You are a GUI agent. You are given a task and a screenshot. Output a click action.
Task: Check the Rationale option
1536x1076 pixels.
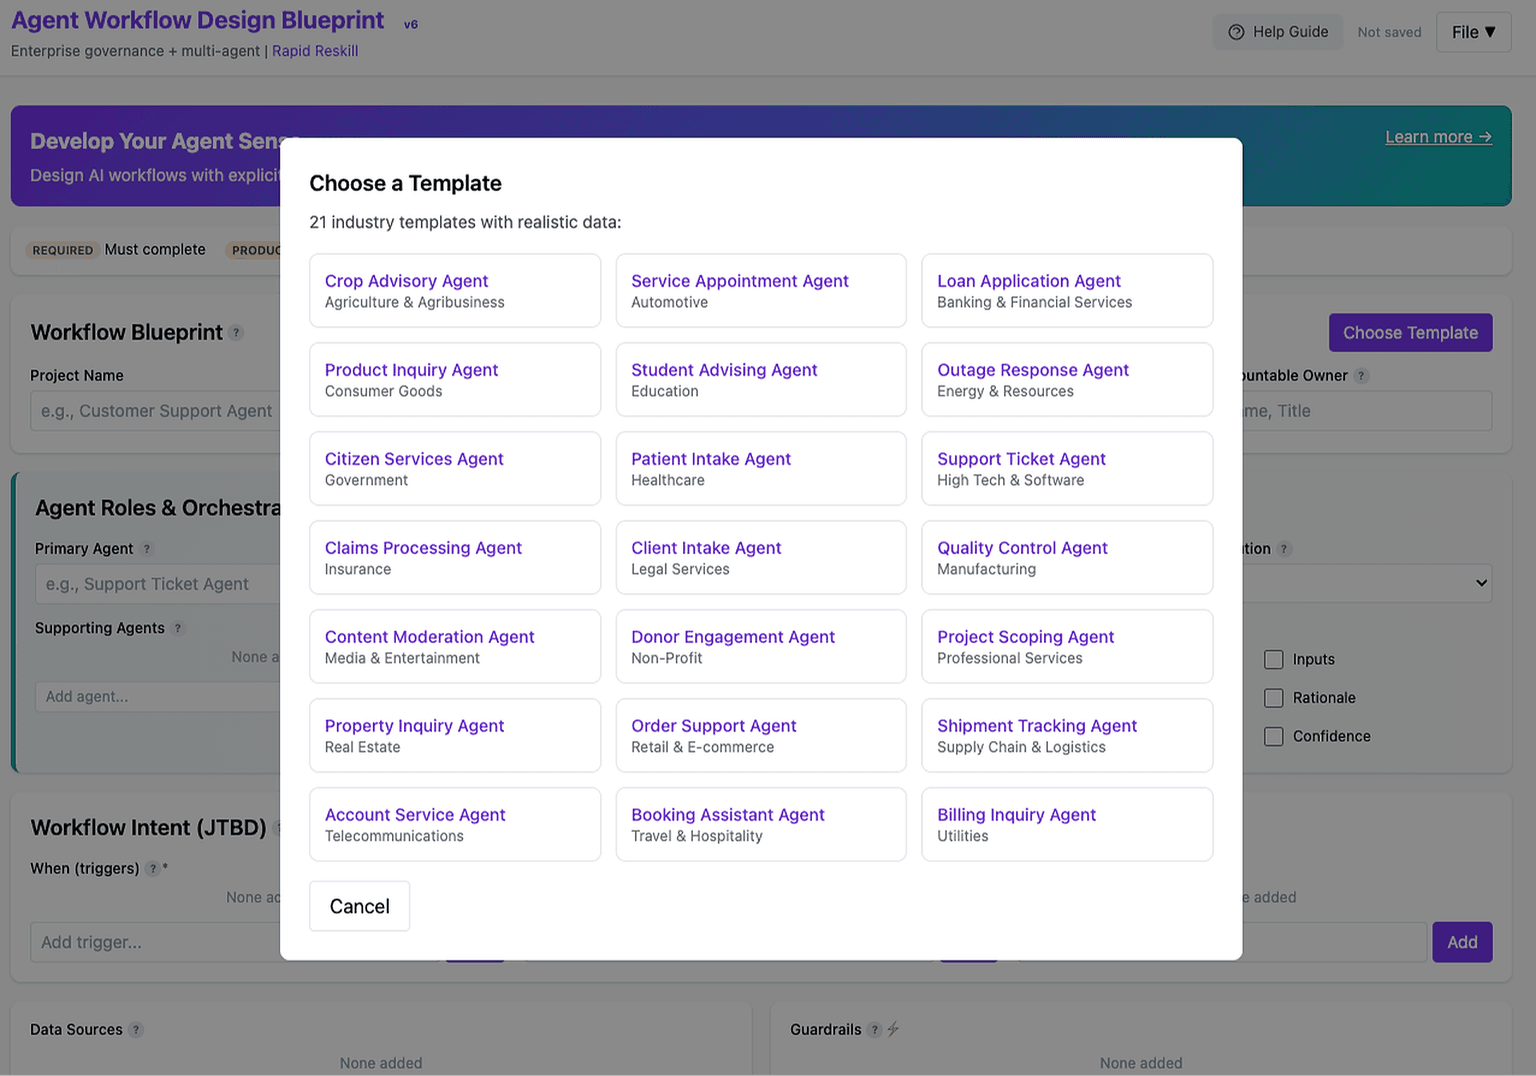click(x=1273, y=697)
